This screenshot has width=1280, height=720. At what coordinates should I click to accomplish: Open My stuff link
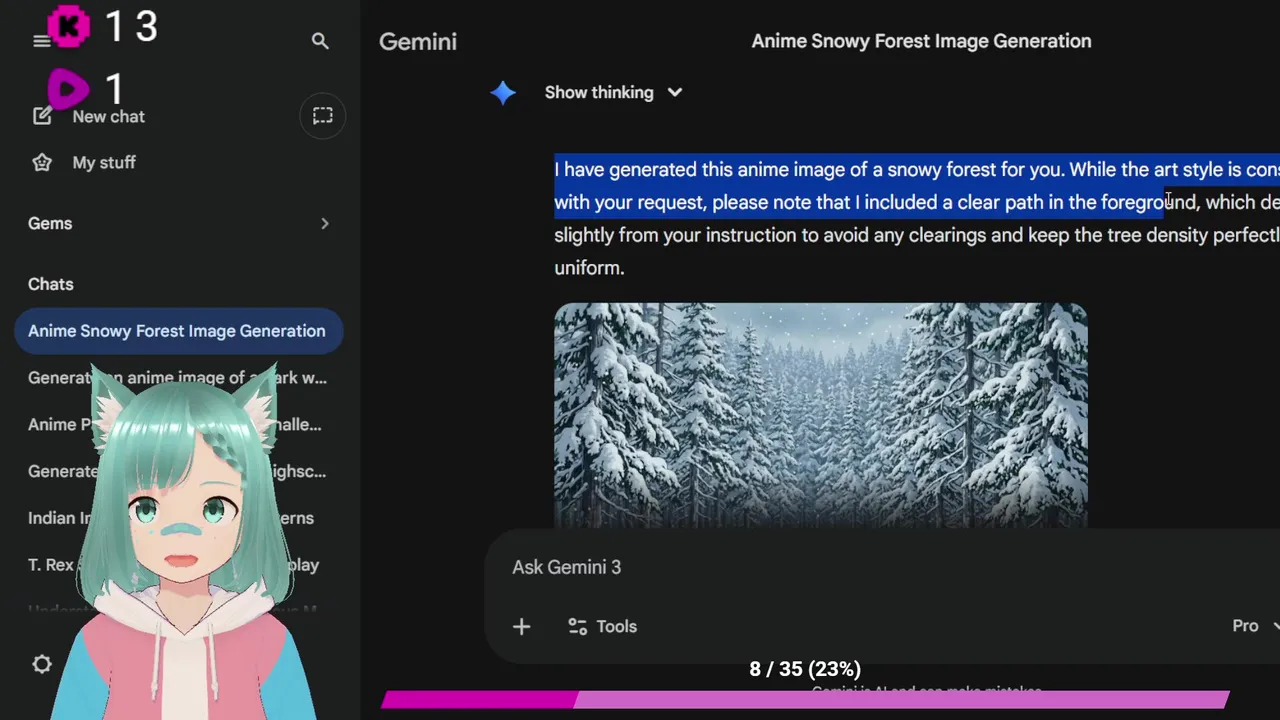coord(104,163)
